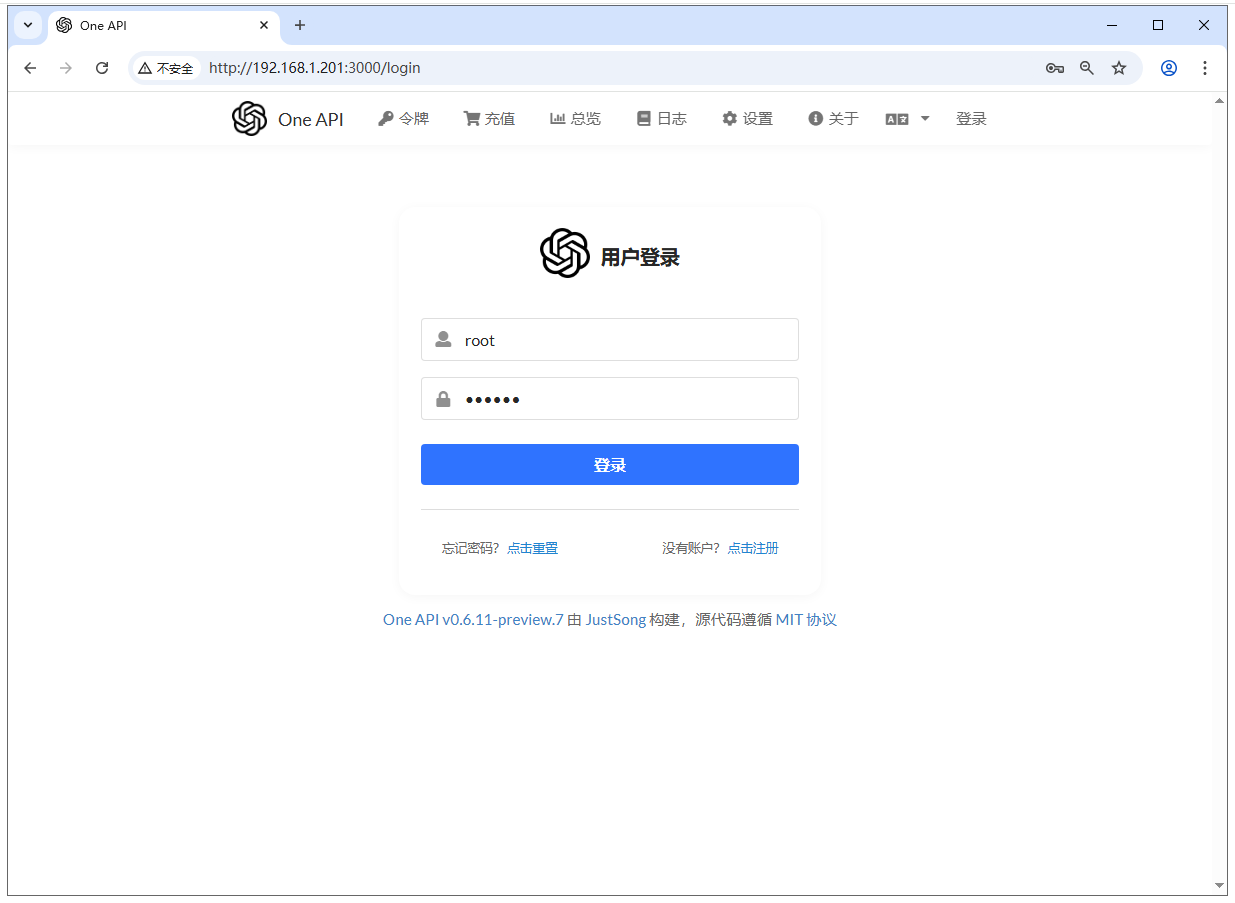
Task: Open the One API v0.6.11-preview.7 footer link
Action: click(x=473, y=620)
